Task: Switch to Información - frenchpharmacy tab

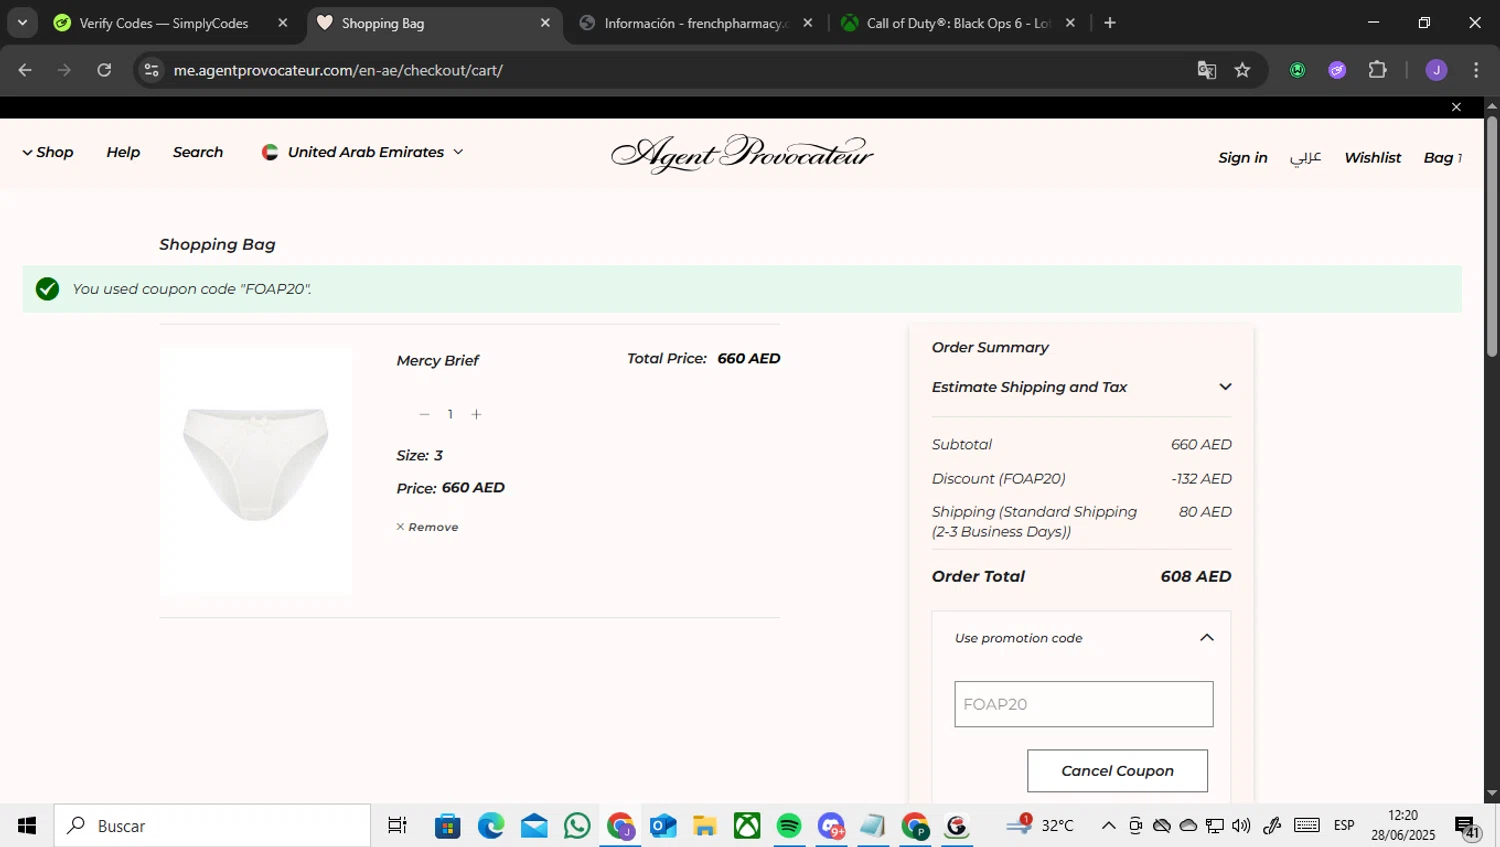Action: (696, 23)
